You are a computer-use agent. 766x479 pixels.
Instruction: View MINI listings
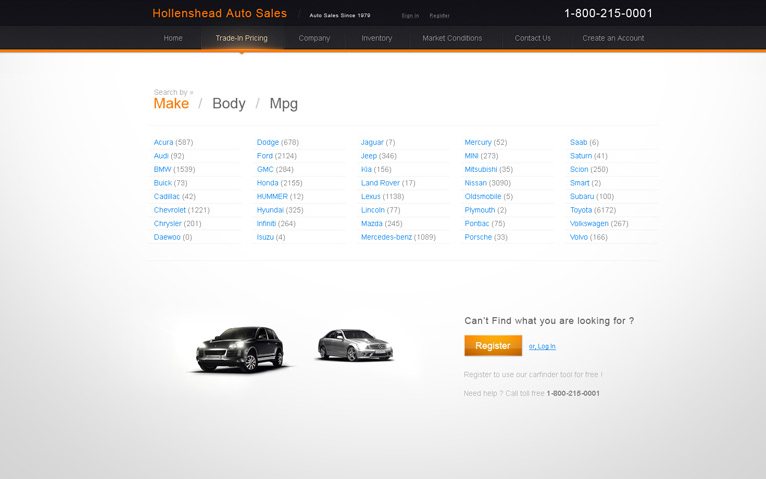pyautogui.click(x=471, y=156)
